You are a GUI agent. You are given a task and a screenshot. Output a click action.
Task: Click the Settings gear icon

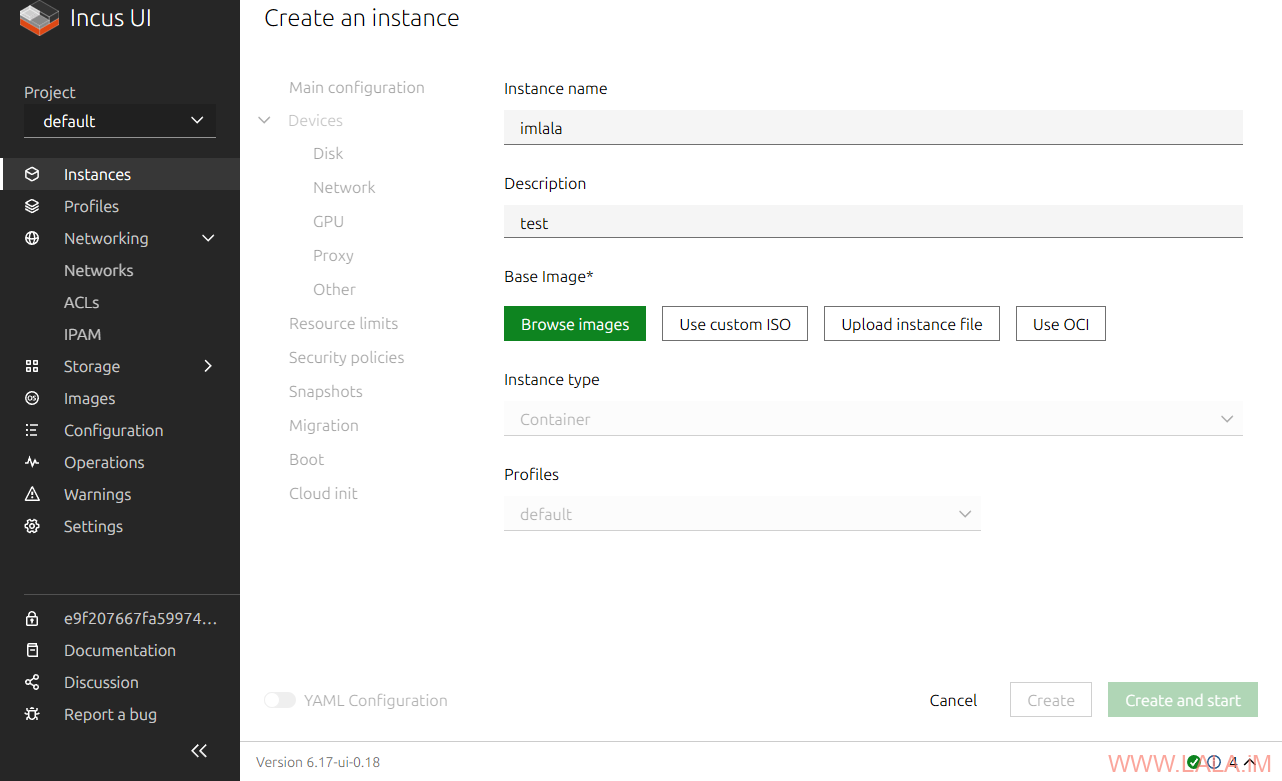pos(32,526)
